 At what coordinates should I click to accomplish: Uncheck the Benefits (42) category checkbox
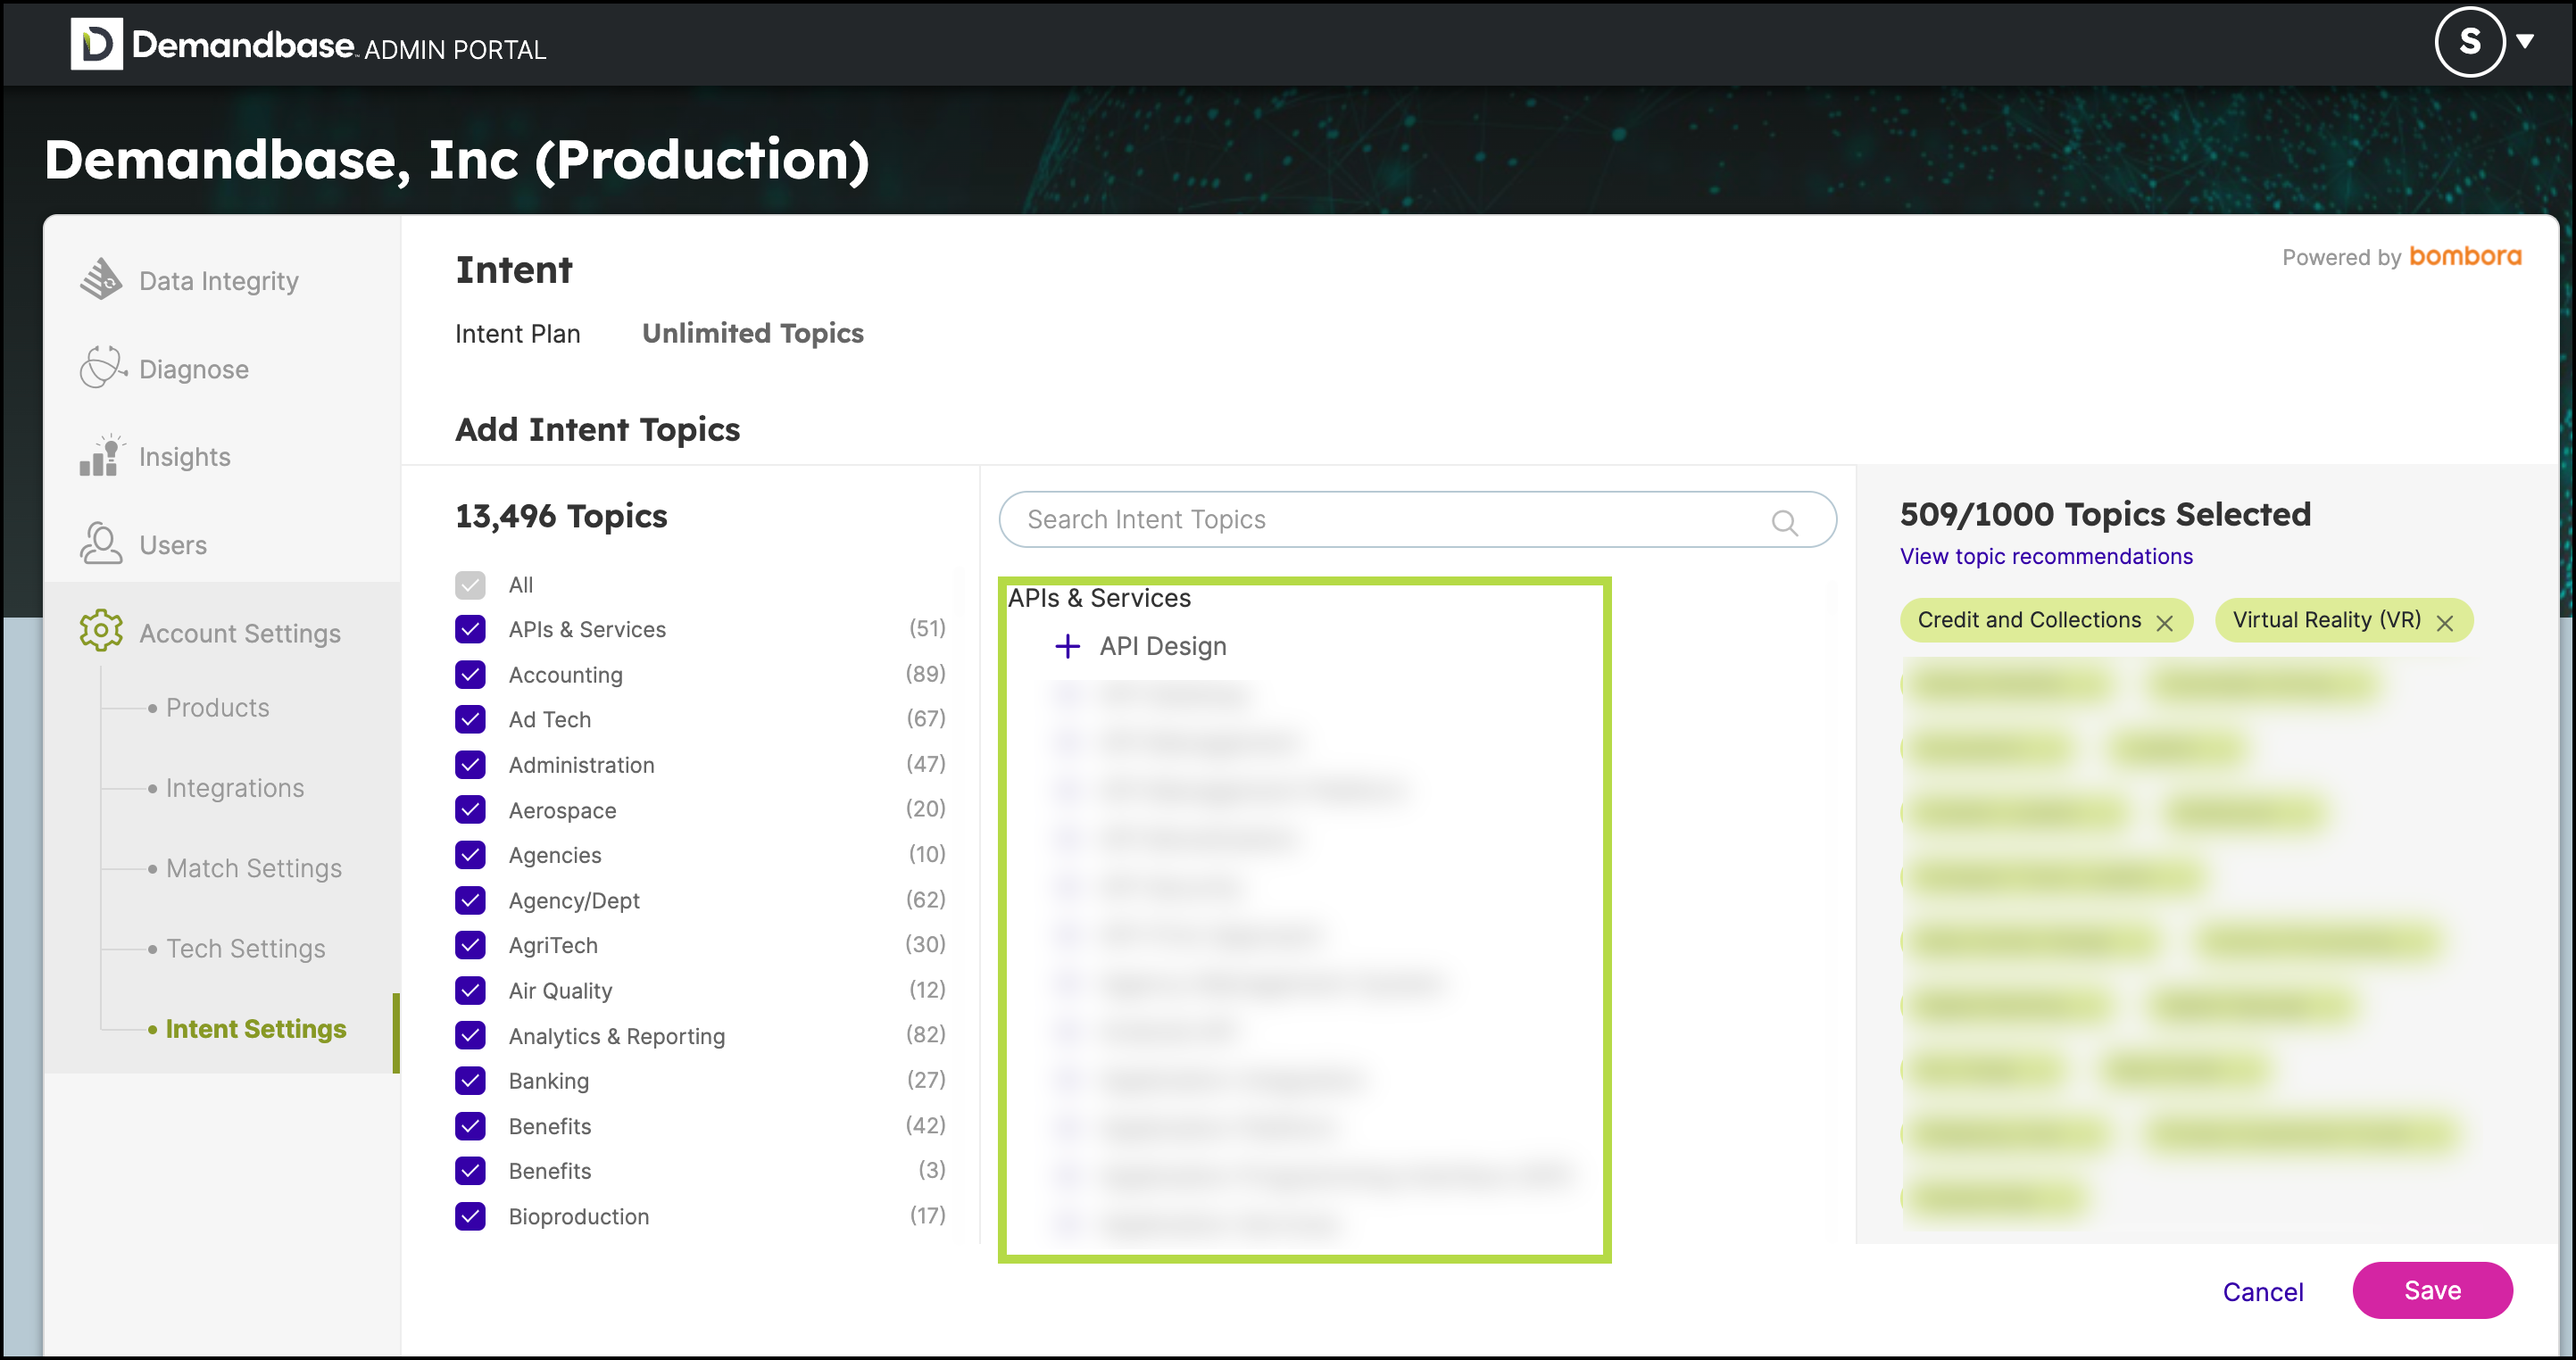[470, 1126]
